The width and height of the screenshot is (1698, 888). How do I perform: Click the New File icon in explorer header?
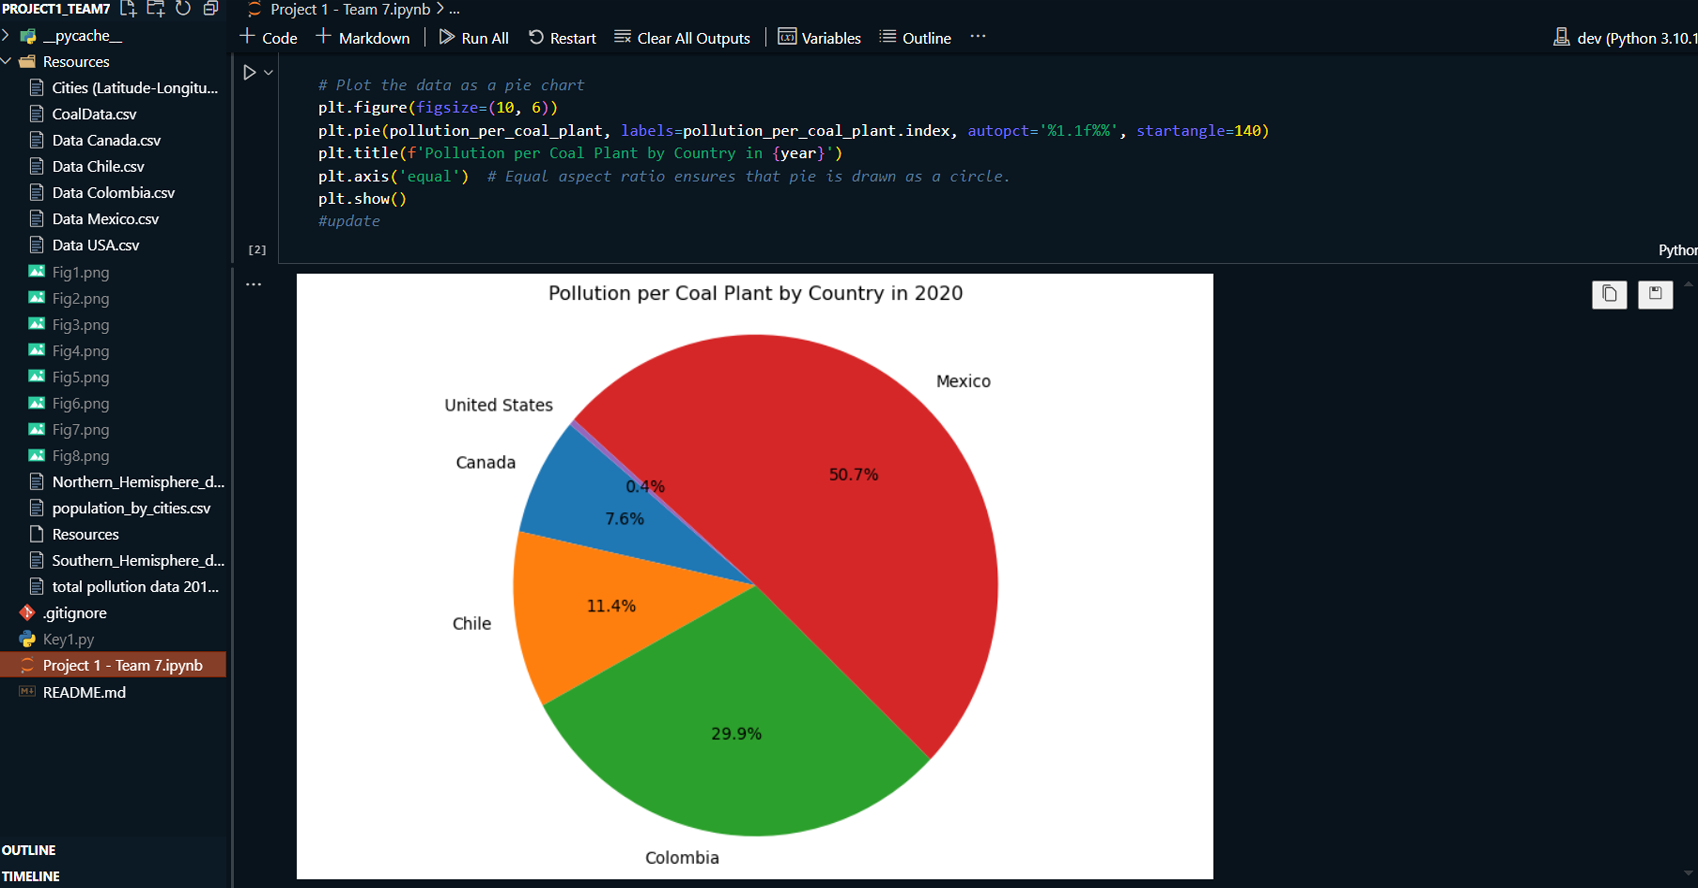point(128,9)
